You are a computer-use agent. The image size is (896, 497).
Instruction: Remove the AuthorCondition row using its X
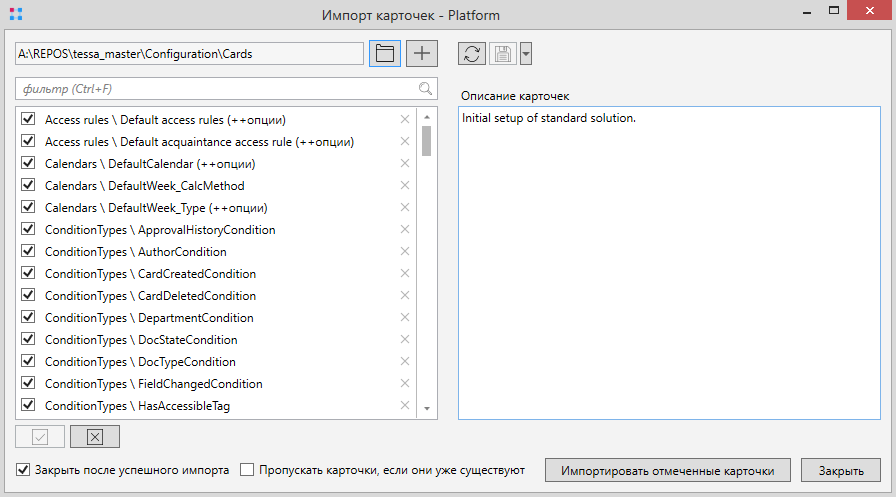[x=405, y=252]
